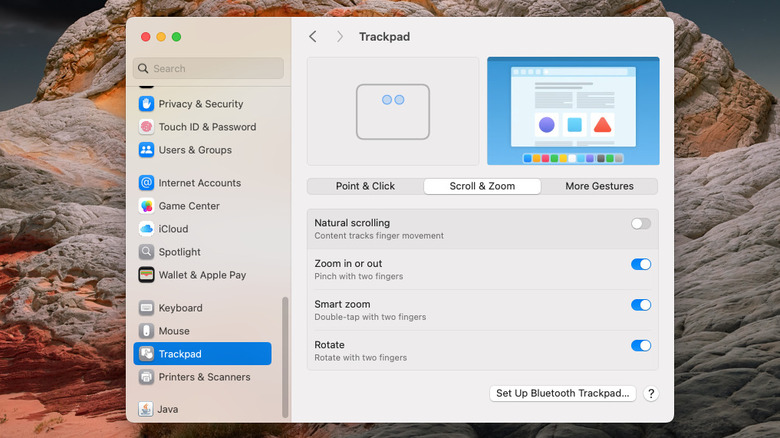Open Wallet & Apple Pay icon
The image size is (780, 438).
[x=147, y=275]
